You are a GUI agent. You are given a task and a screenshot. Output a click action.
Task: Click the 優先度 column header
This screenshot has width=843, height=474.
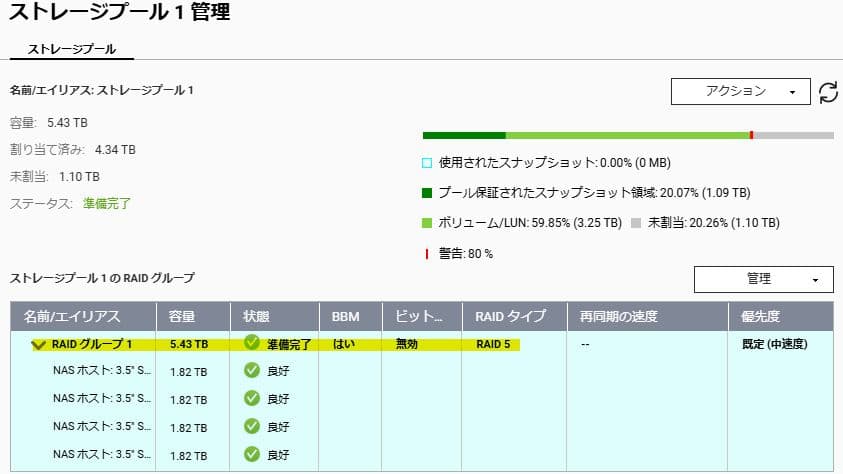760,317
